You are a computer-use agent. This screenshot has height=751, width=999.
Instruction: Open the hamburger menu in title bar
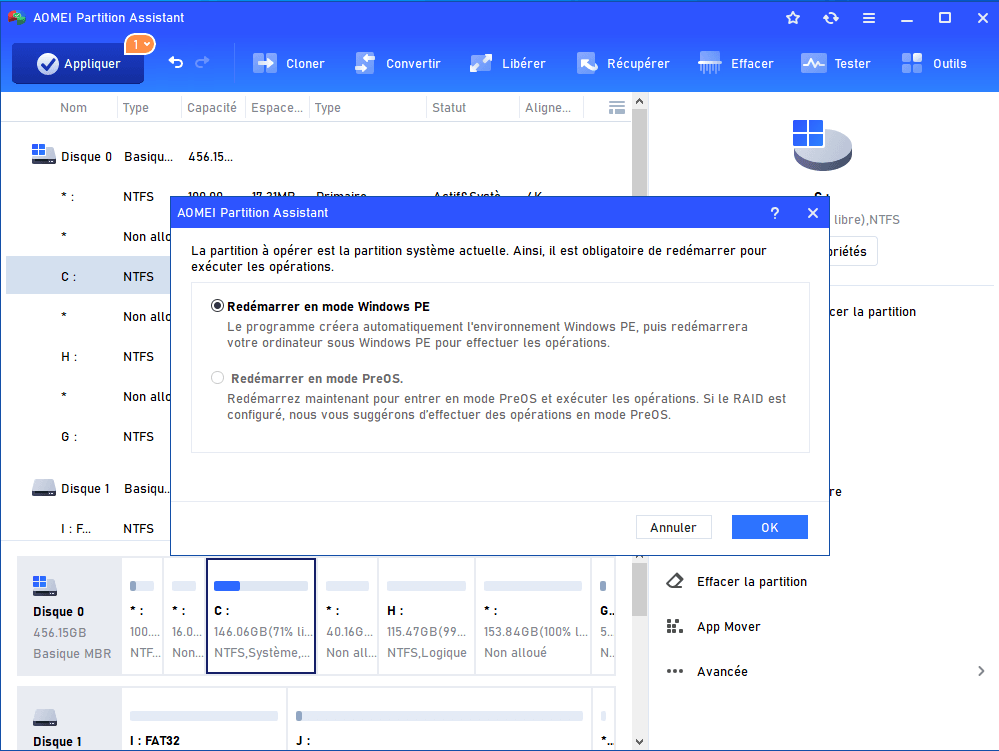click(868, 18)
